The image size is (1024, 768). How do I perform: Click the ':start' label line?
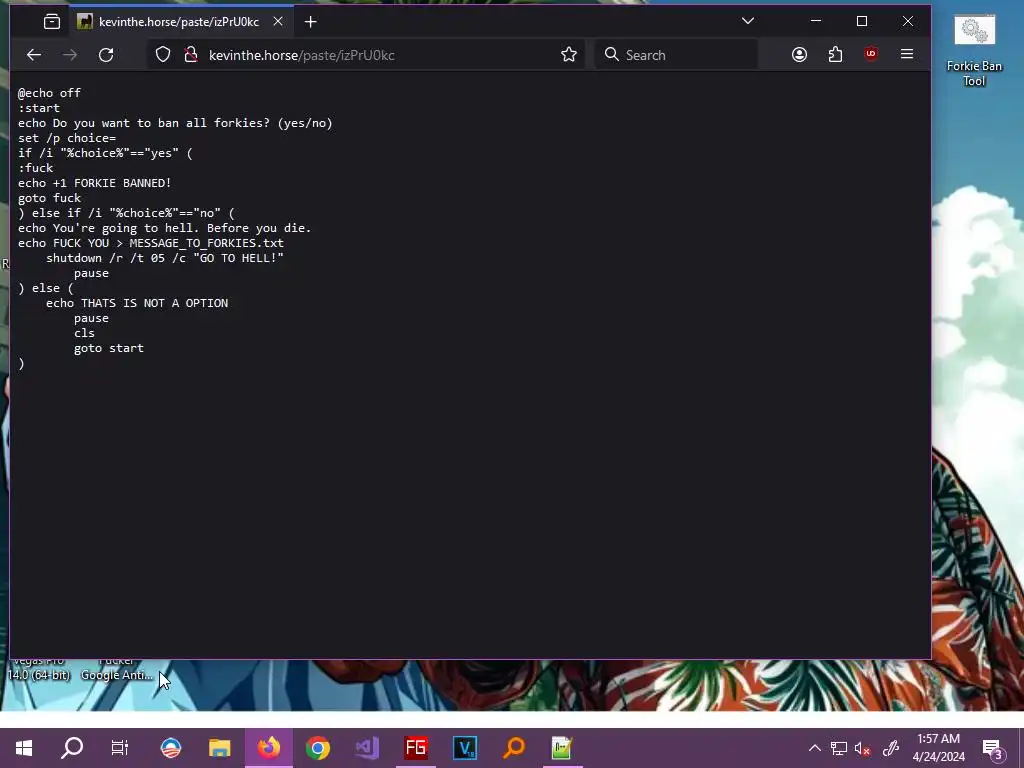click(39, 108)
